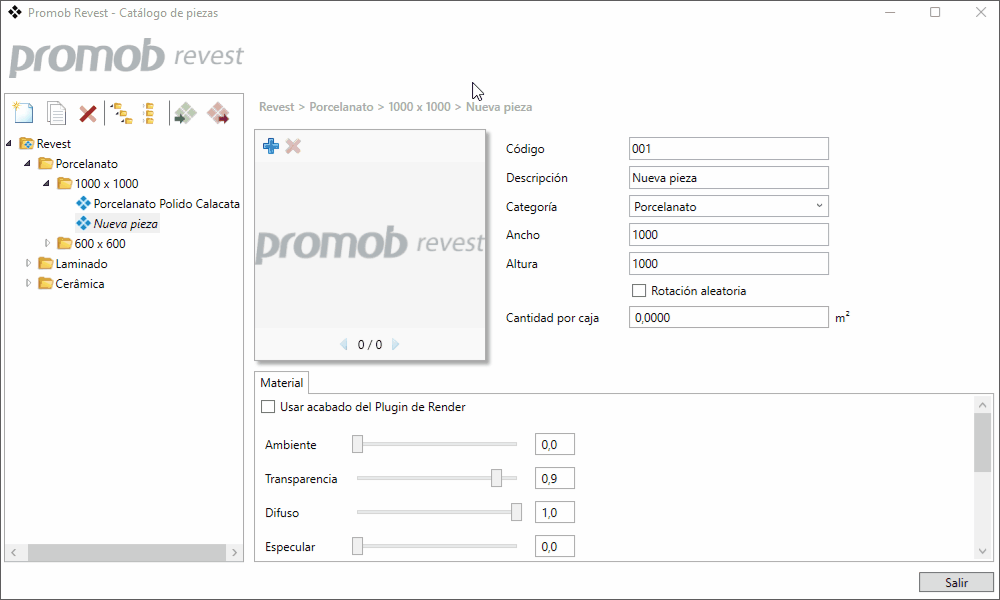Expand the Cerâmica node
1000x600 pixels.
[x=28, y=282]
